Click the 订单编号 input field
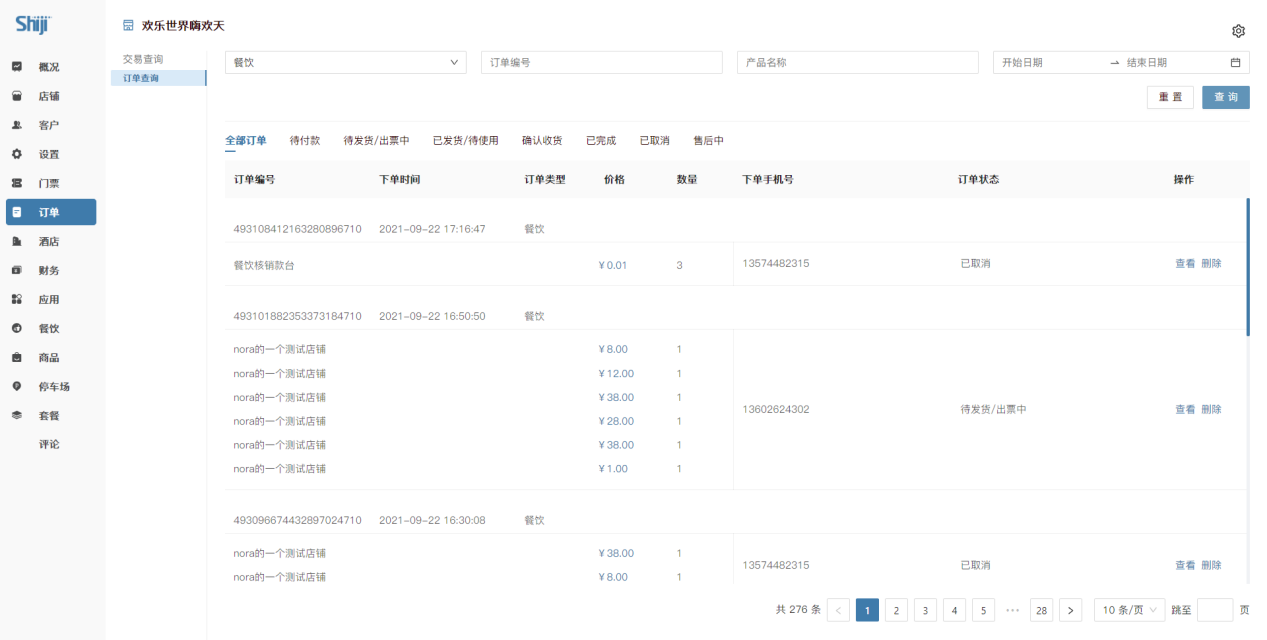The image size is (1267, 640). [x=602, y=62]
